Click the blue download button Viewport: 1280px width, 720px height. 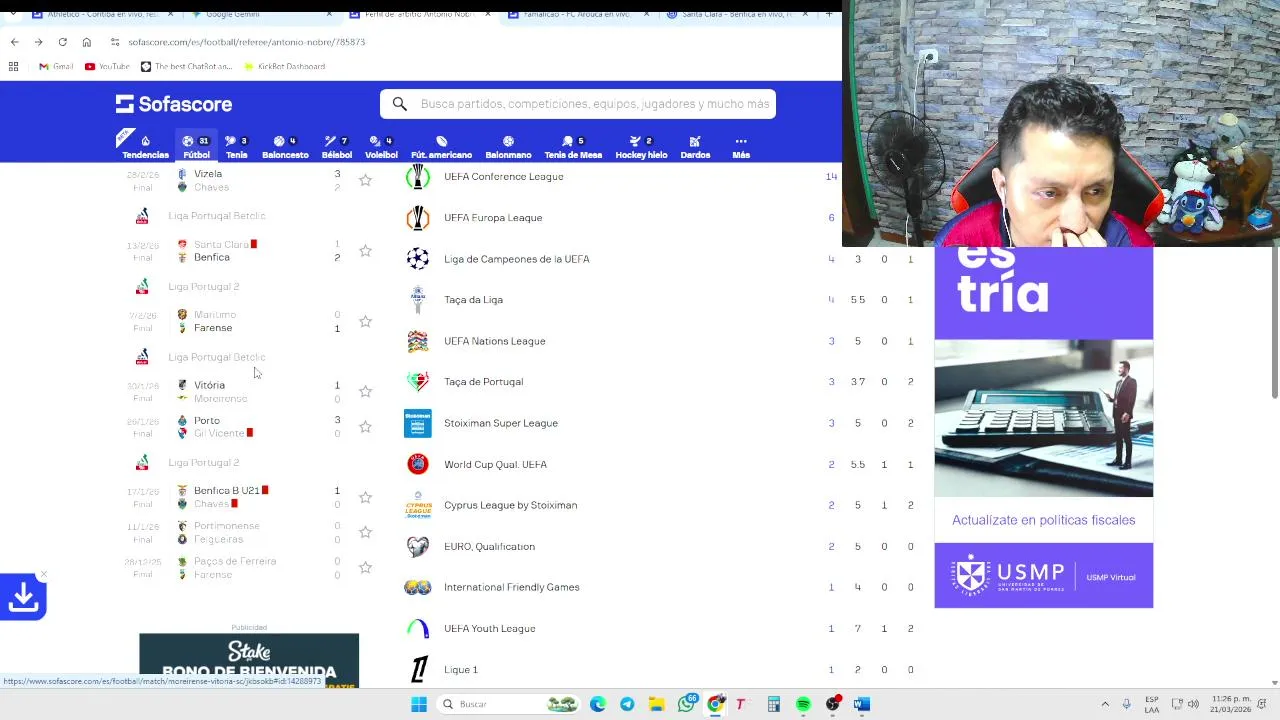click(23, 597)
